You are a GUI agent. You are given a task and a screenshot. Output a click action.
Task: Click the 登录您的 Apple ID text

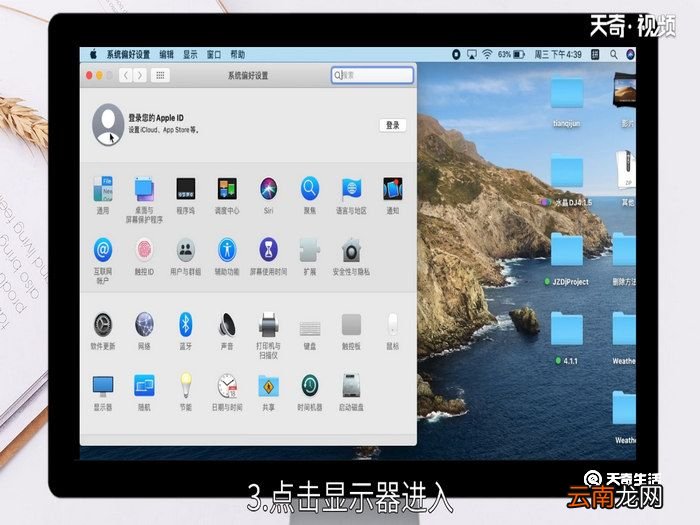click(156, 118)
